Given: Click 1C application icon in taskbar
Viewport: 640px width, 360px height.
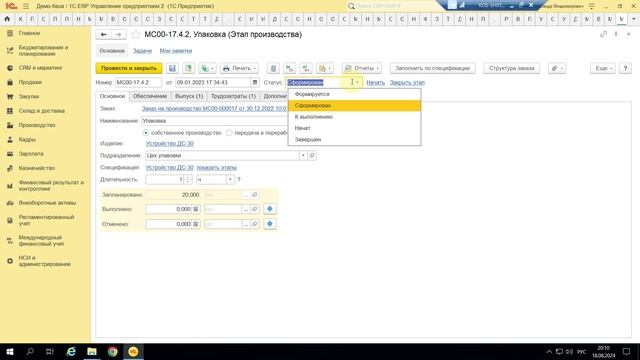Looking at the screenshot, I should (x=133, y=351).
